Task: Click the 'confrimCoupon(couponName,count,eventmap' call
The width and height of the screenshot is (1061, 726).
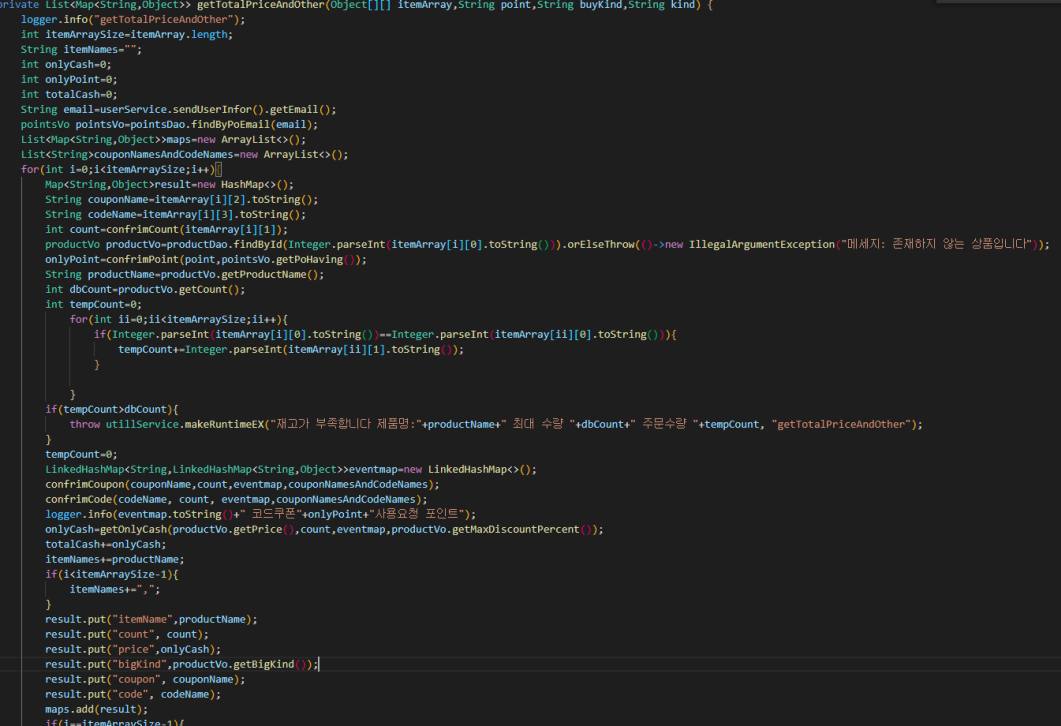Action: [242, 484]
